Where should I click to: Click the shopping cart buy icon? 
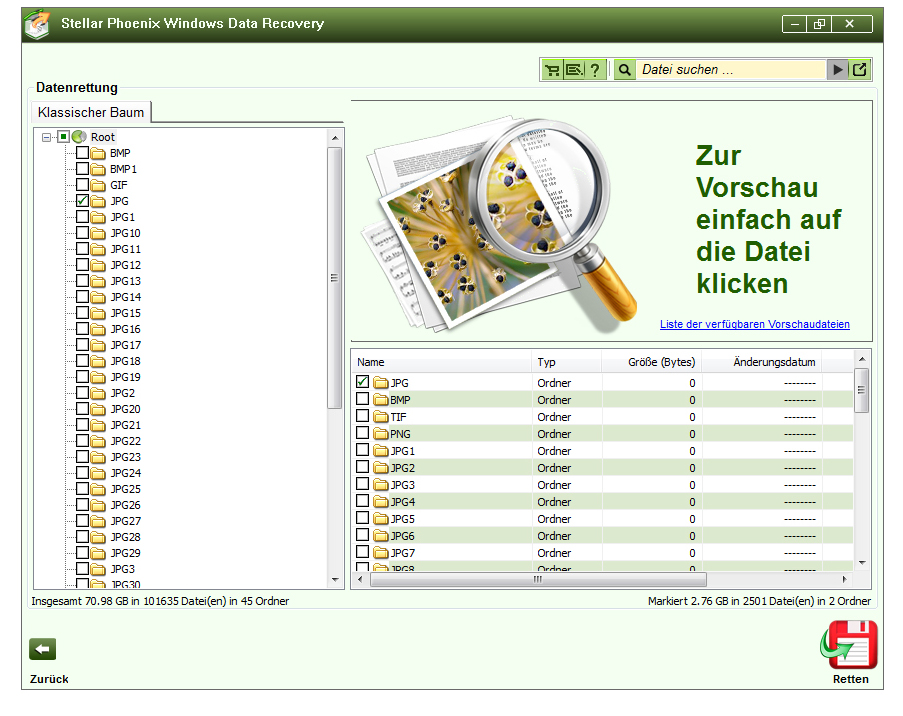[552, 70]
